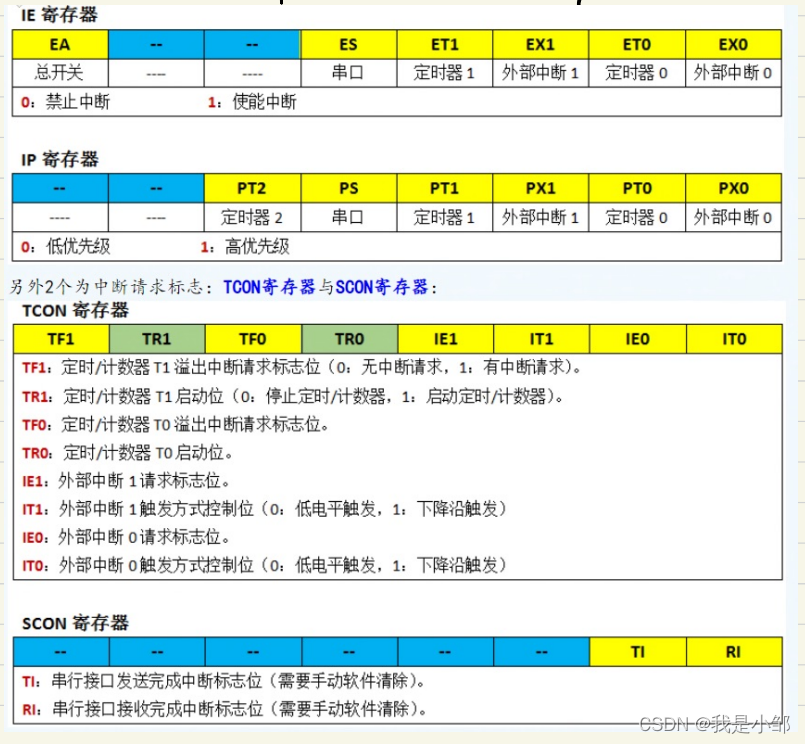Click the ET0 header cell
This screenshot has width=805, height=744.
click(637, 45)
